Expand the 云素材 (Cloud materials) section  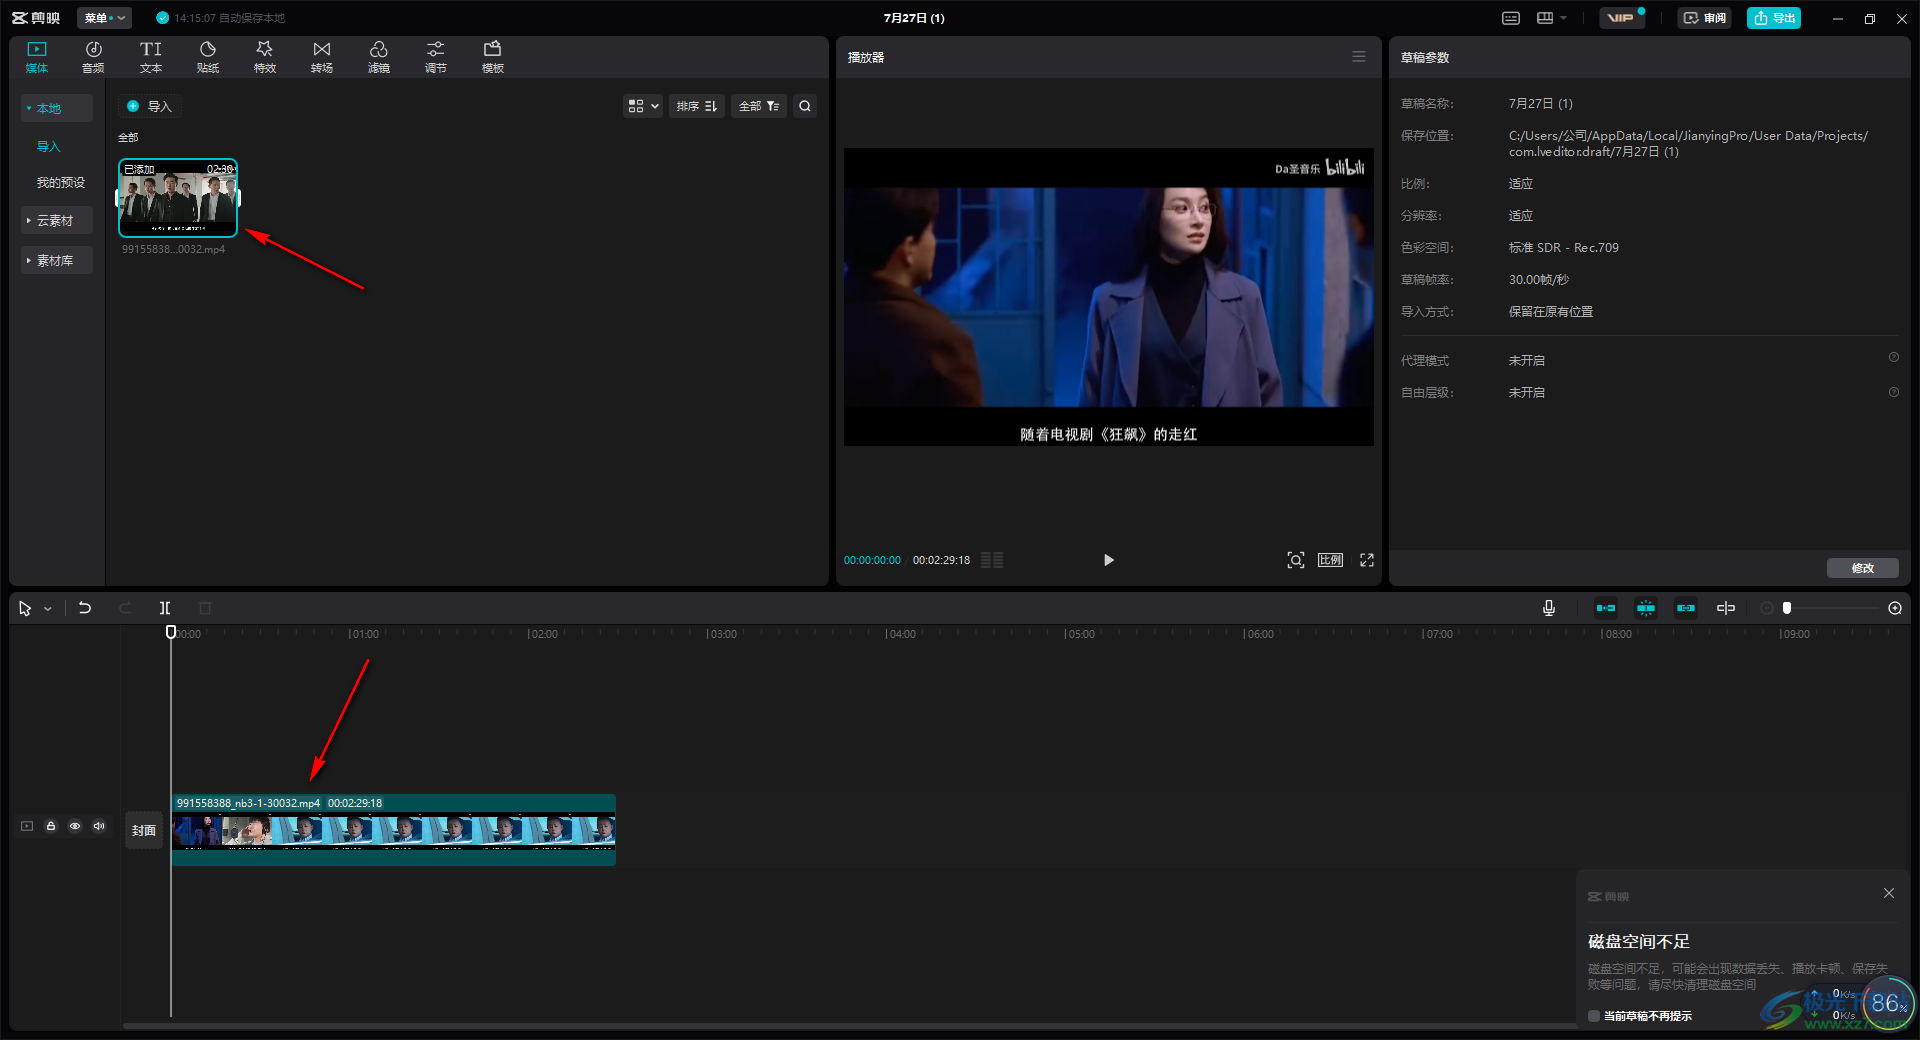[57, 220]
